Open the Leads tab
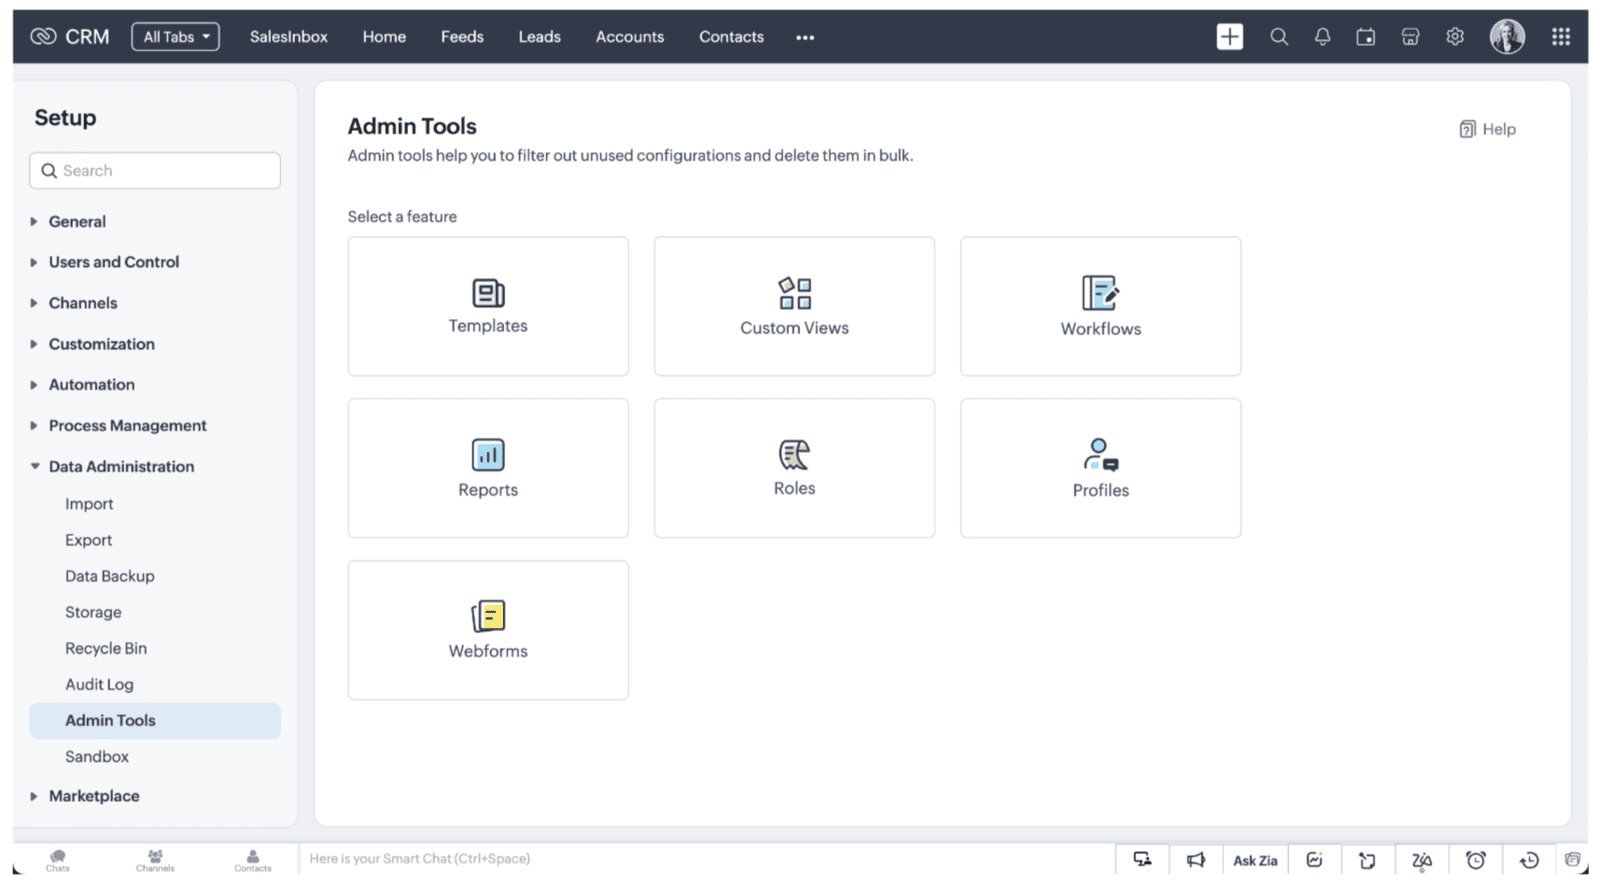This screenshot has height=884, width=1600. pyautogui.click(x=539, y=37)
